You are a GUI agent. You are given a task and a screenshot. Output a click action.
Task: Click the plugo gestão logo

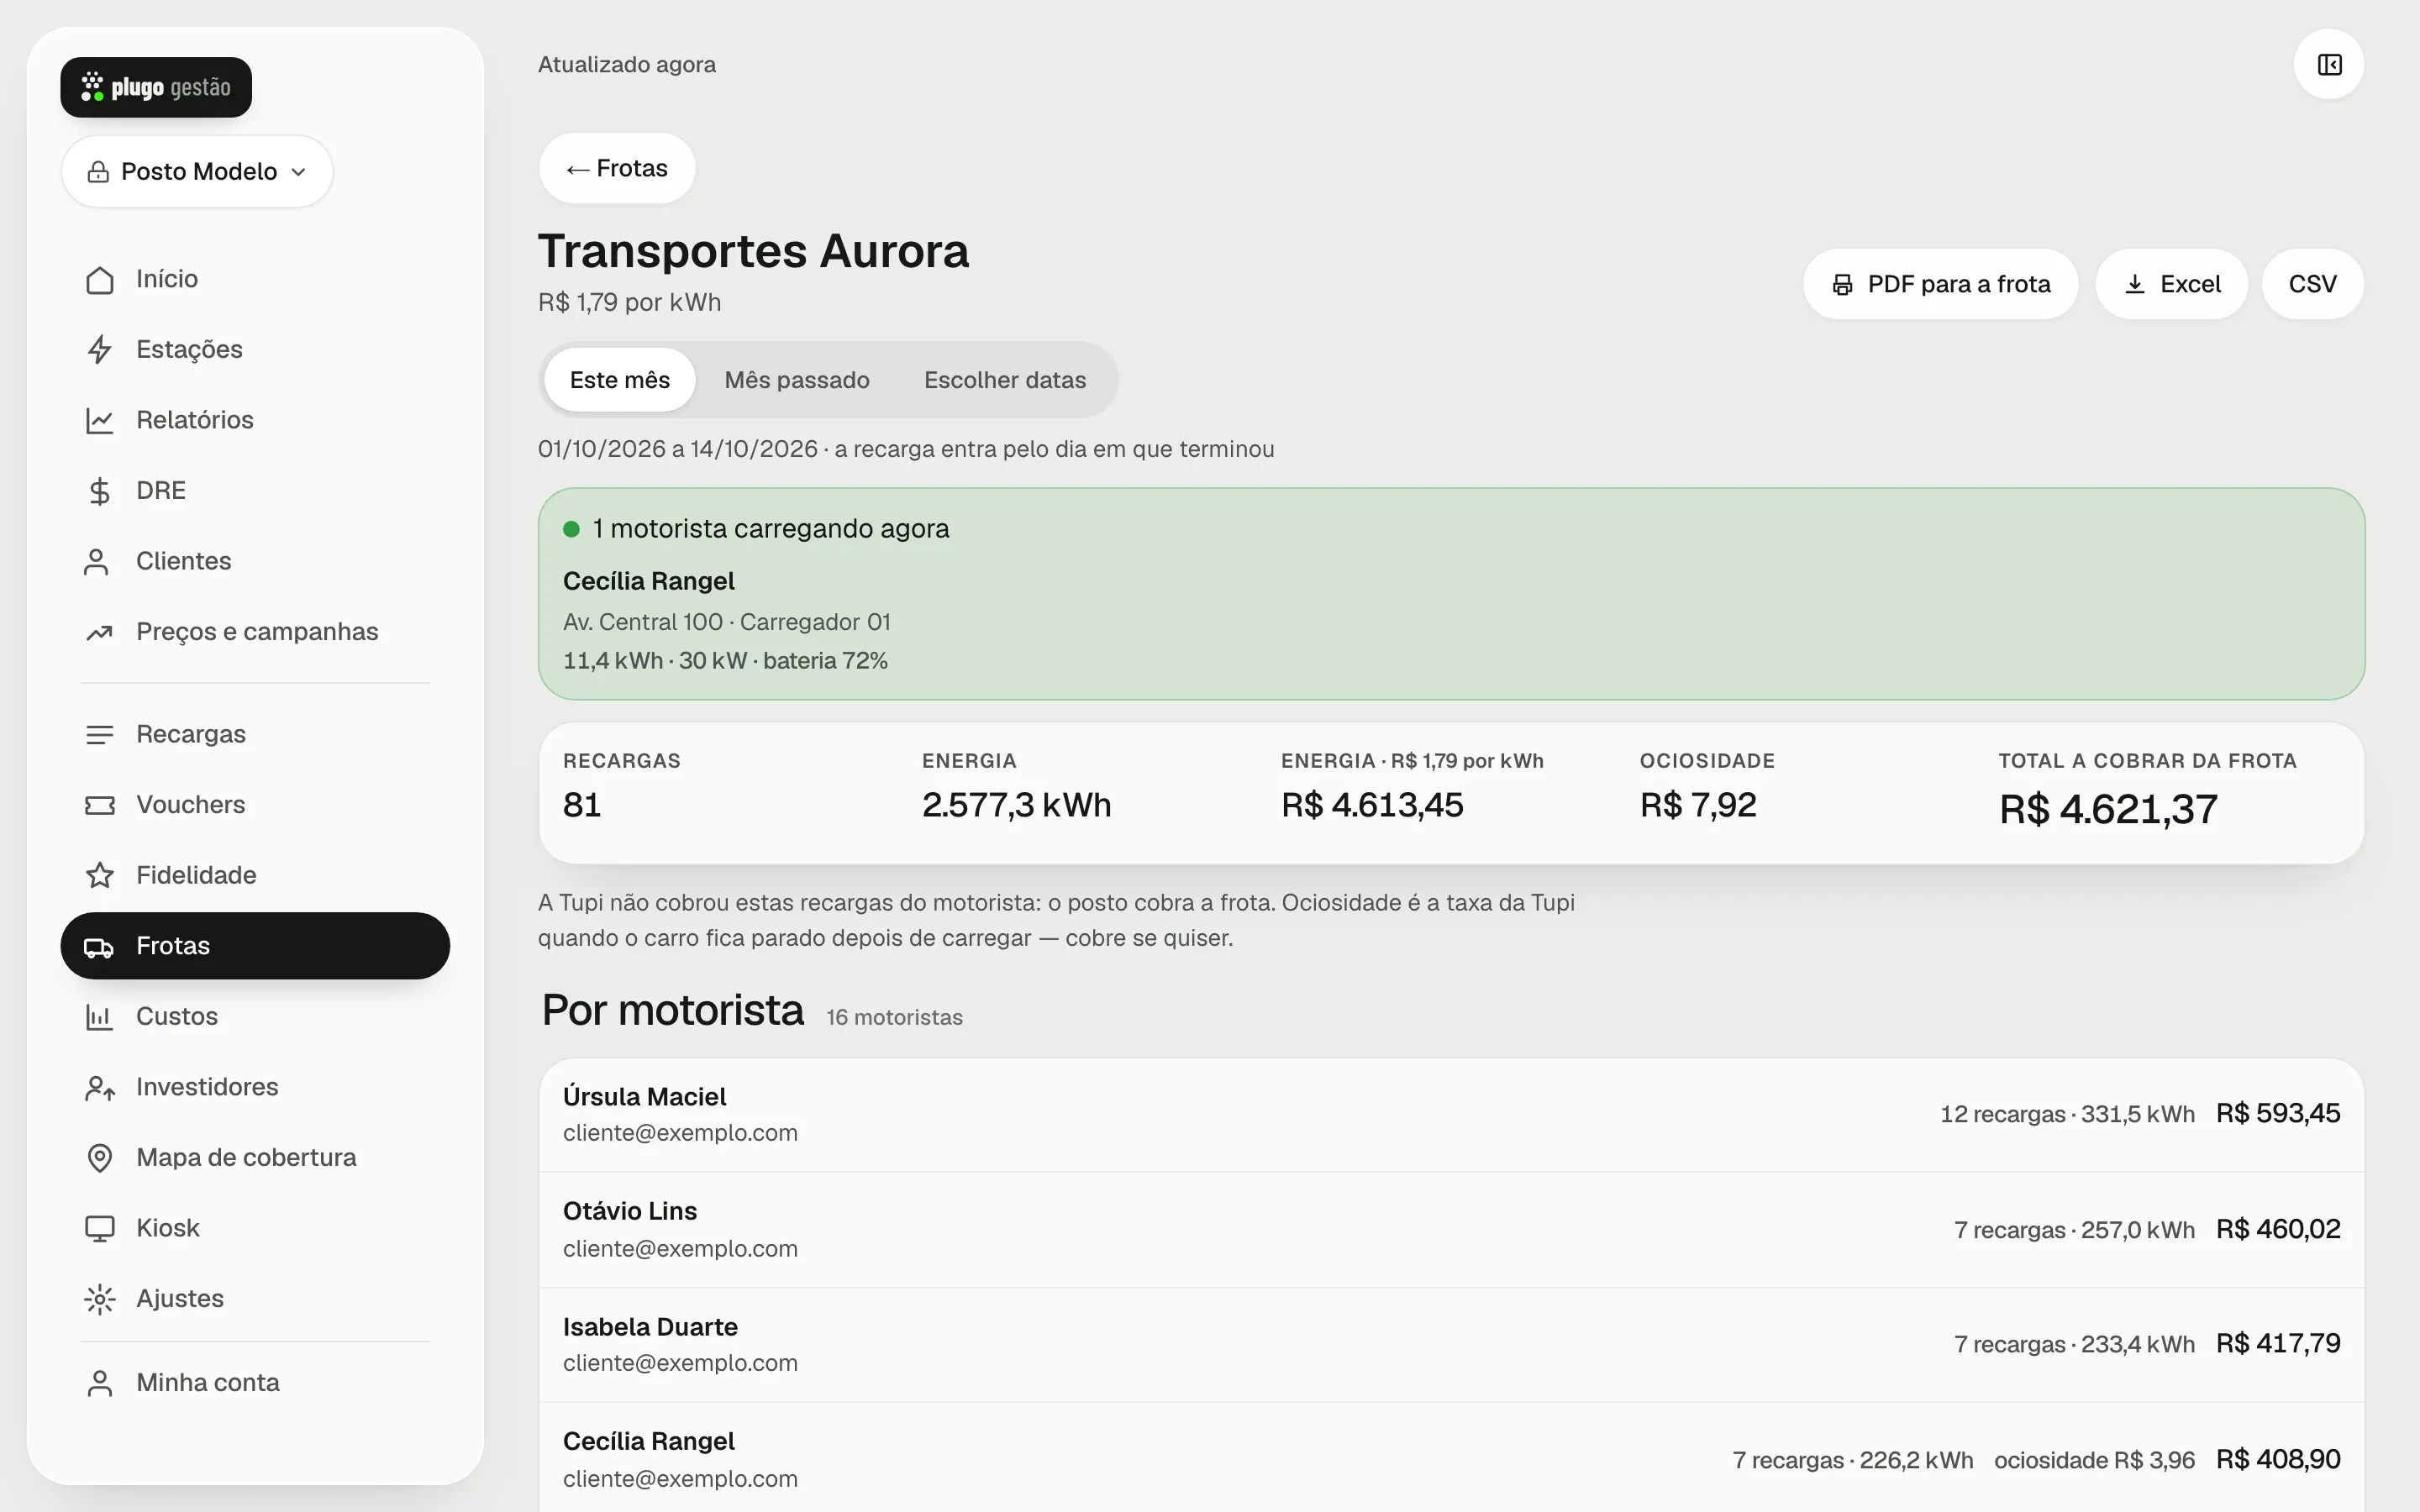(156, 87)
